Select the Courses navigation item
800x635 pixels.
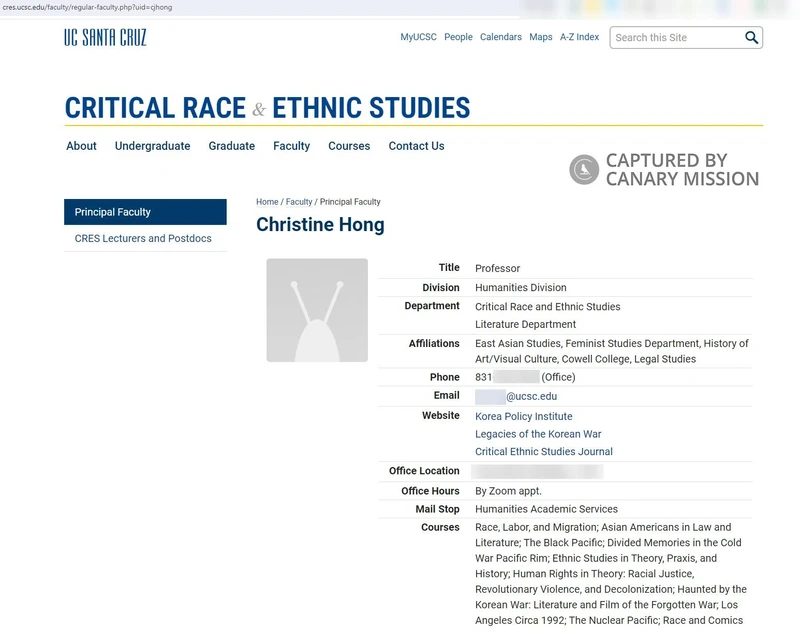[349, 145]
